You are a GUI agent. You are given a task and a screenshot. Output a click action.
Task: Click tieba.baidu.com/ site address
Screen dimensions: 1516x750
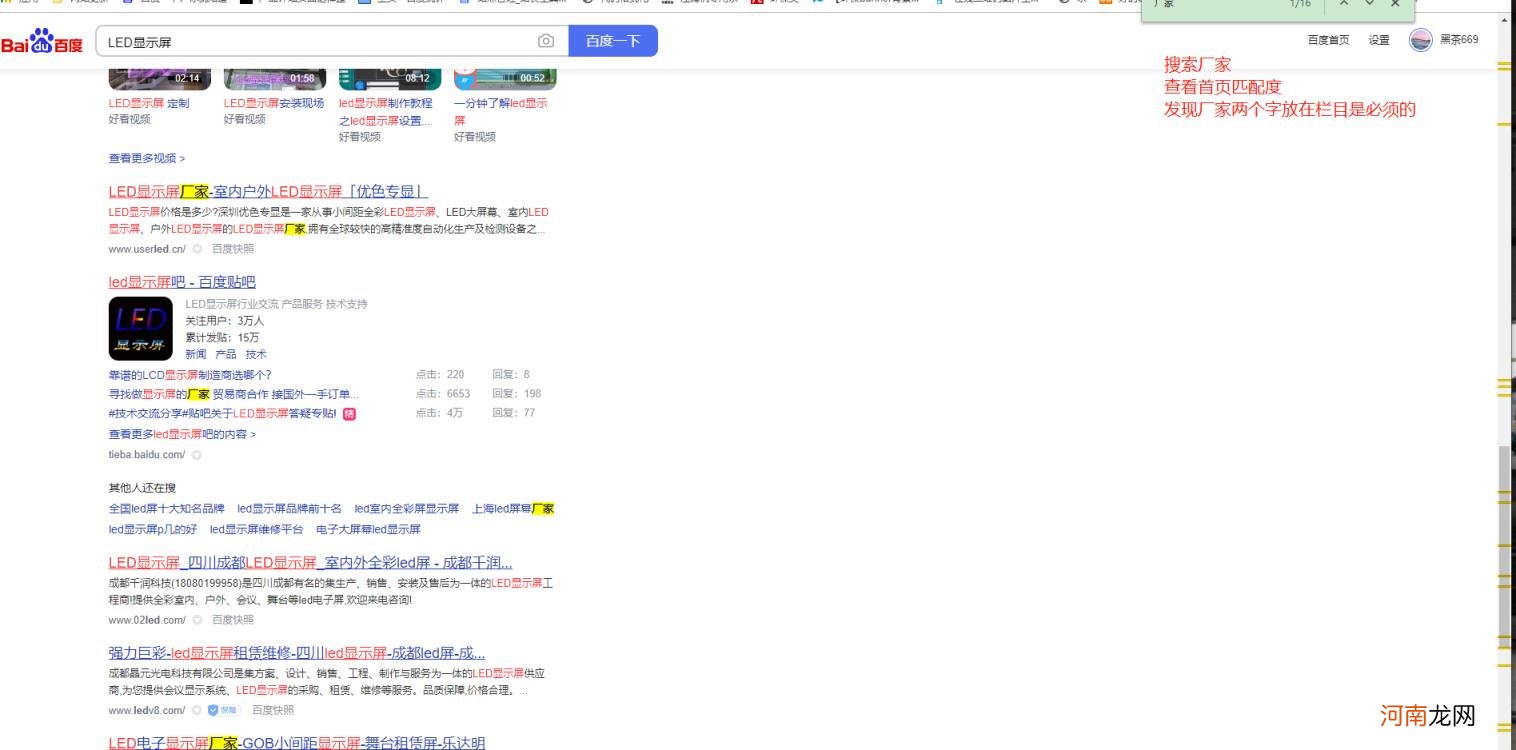(147, 455)
